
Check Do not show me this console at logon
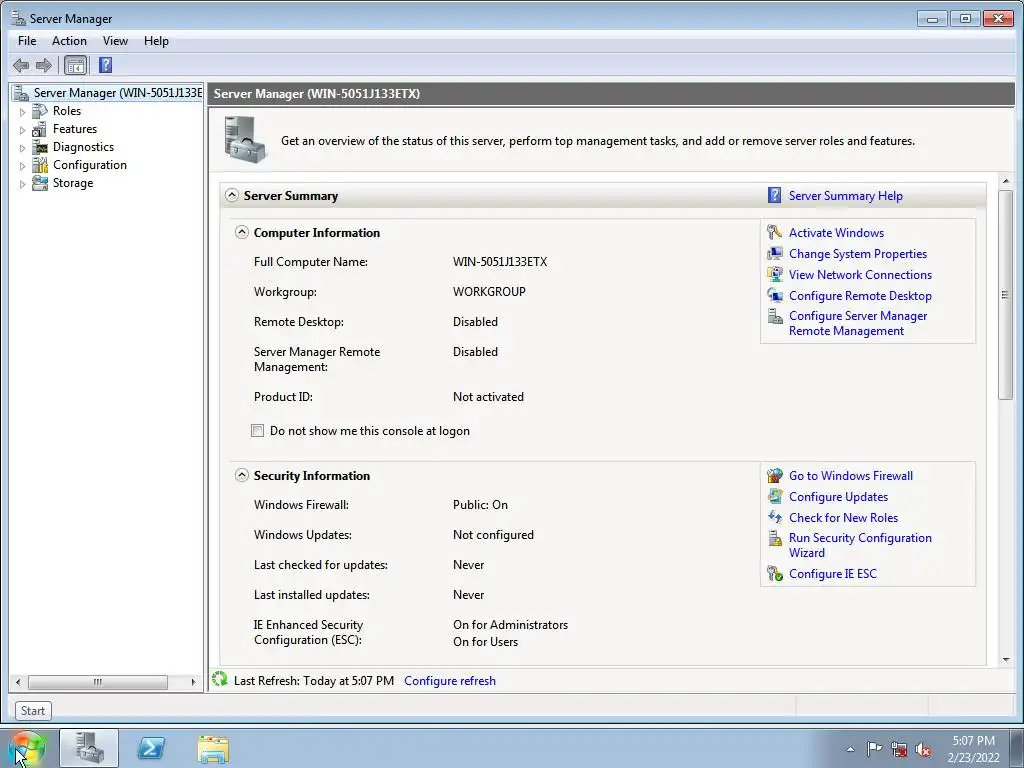tap(257, 430)
